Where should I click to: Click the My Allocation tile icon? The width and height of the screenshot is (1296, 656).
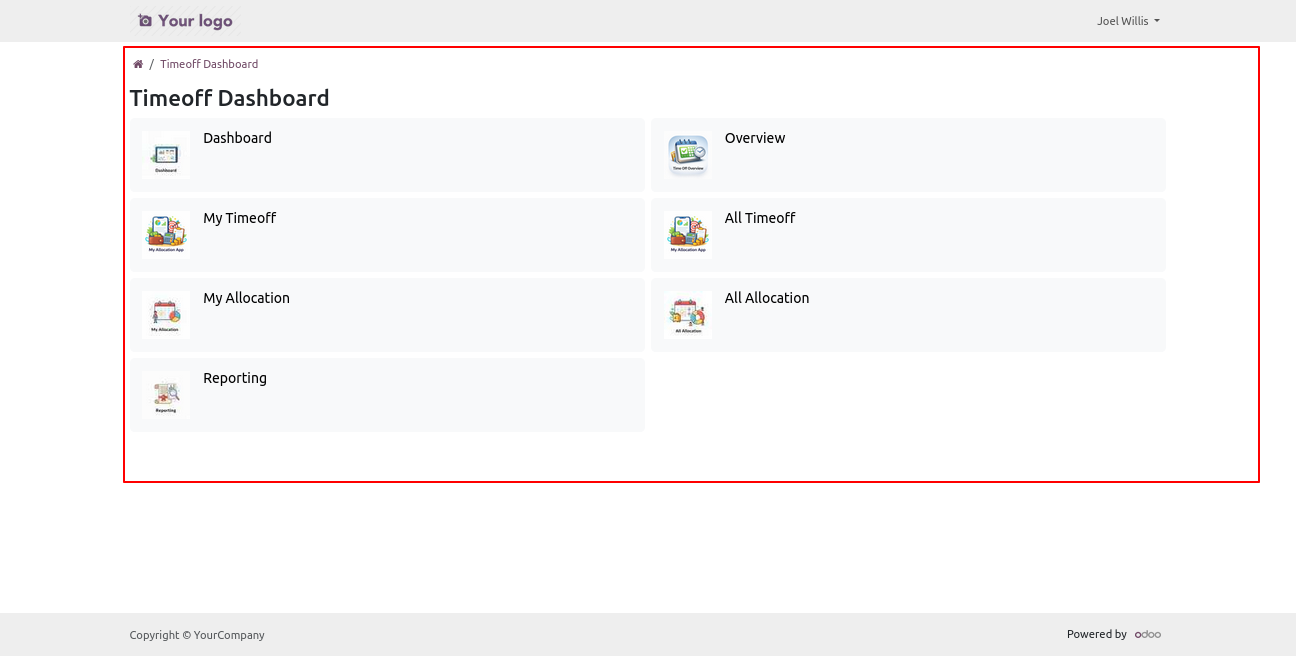tap(166, 315)
